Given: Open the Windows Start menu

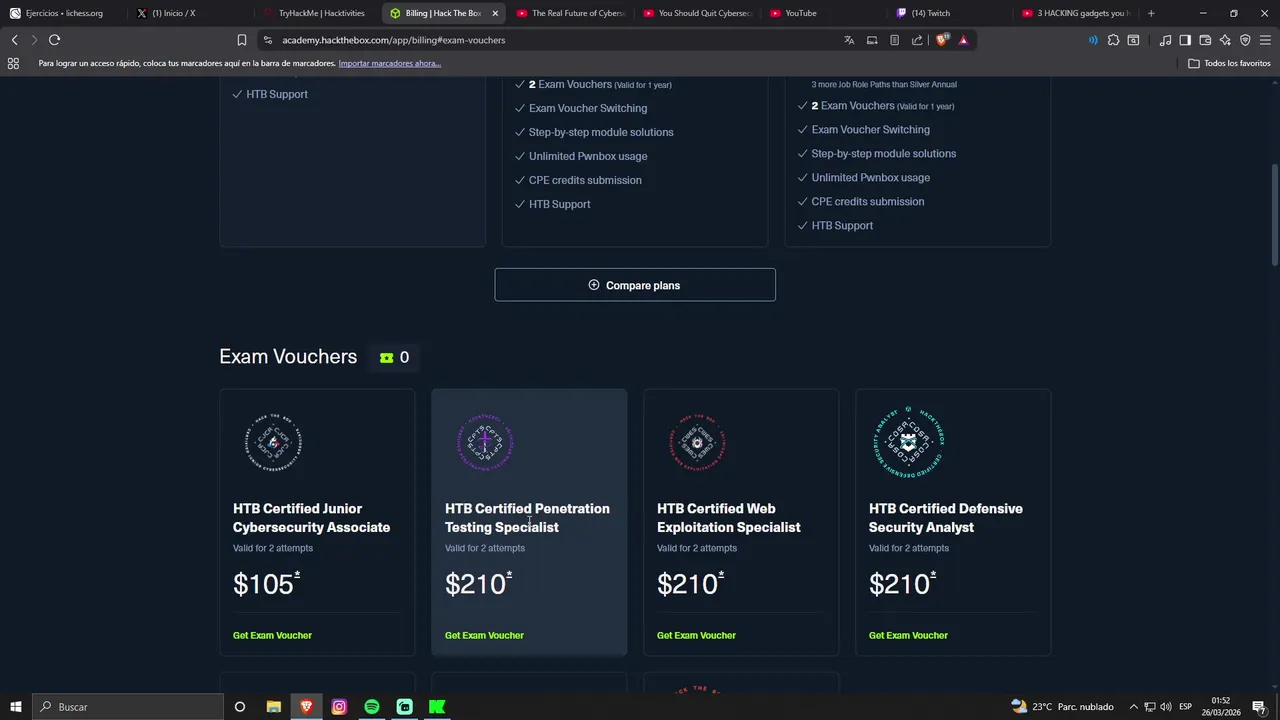Looking at the screenshot, I should click(x=15, y=707).
